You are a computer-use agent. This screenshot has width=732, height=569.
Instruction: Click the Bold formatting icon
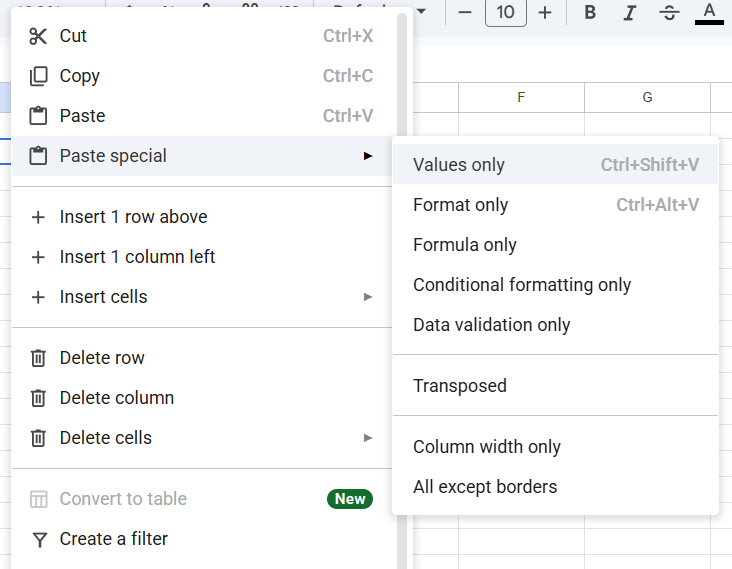pos(590,13)
